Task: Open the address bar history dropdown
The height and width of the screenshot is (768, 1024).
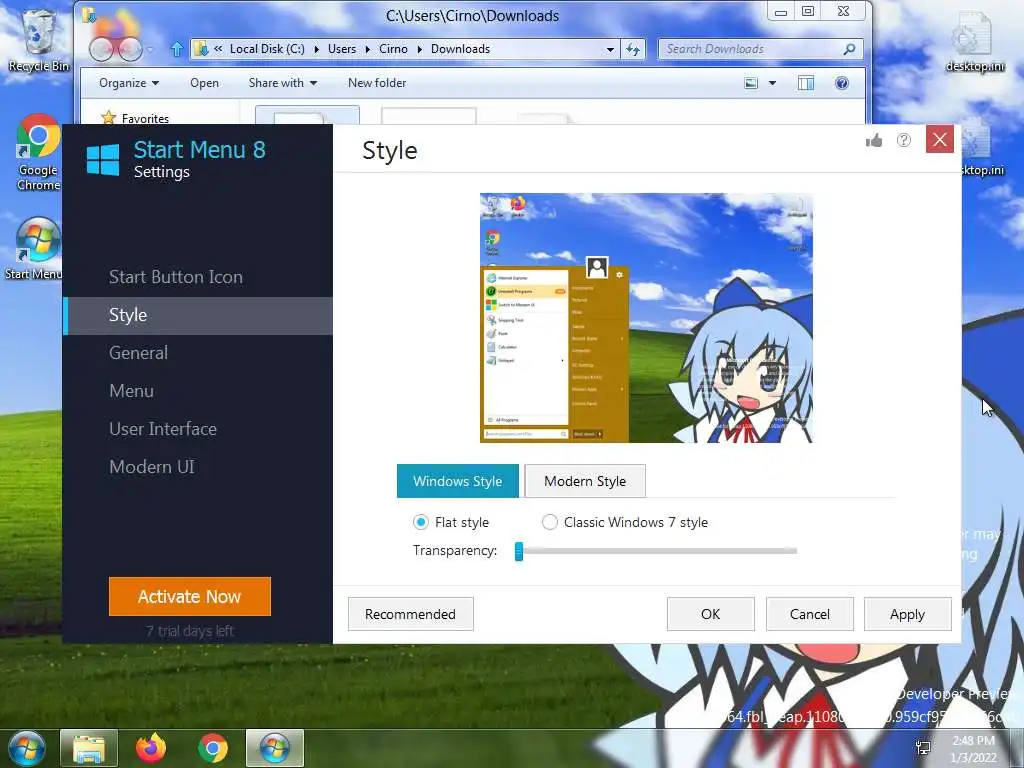Action: (611, 49)
